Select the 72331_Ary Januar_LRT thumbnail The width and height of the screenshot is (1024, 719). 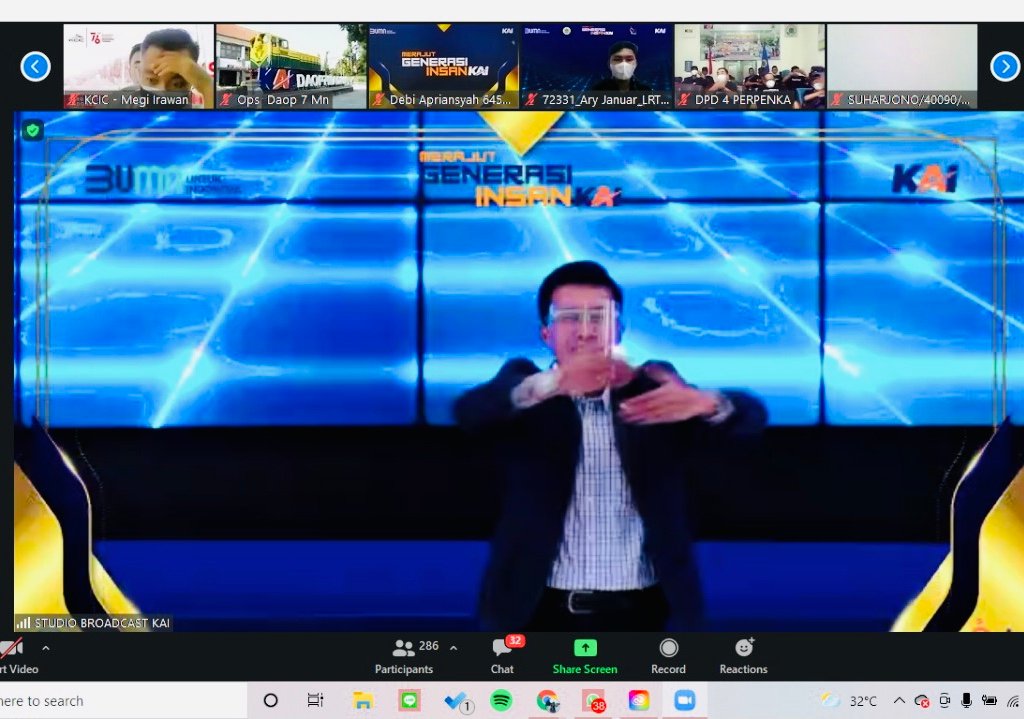point(596,66)
